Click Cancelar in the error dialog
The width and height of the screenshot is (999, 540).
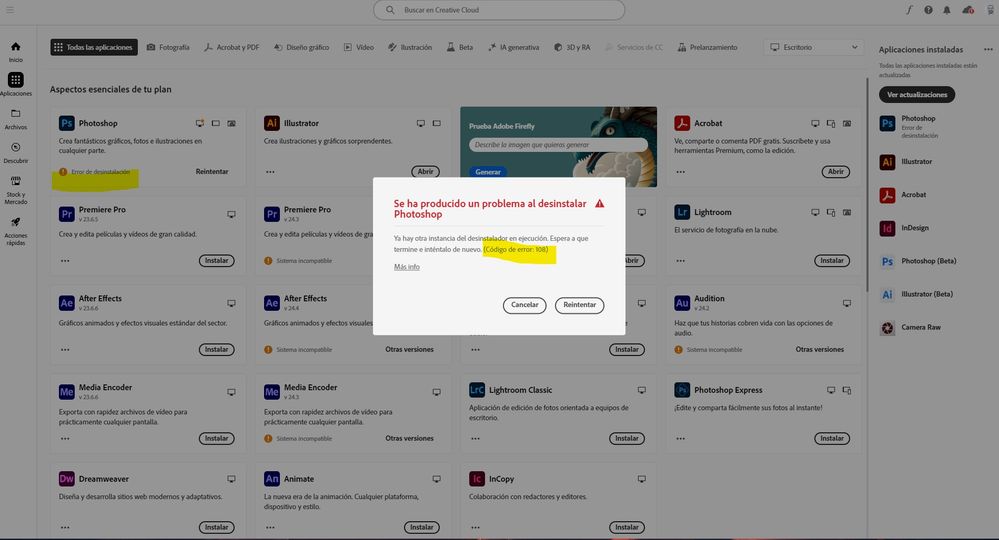tap(524, 305)
